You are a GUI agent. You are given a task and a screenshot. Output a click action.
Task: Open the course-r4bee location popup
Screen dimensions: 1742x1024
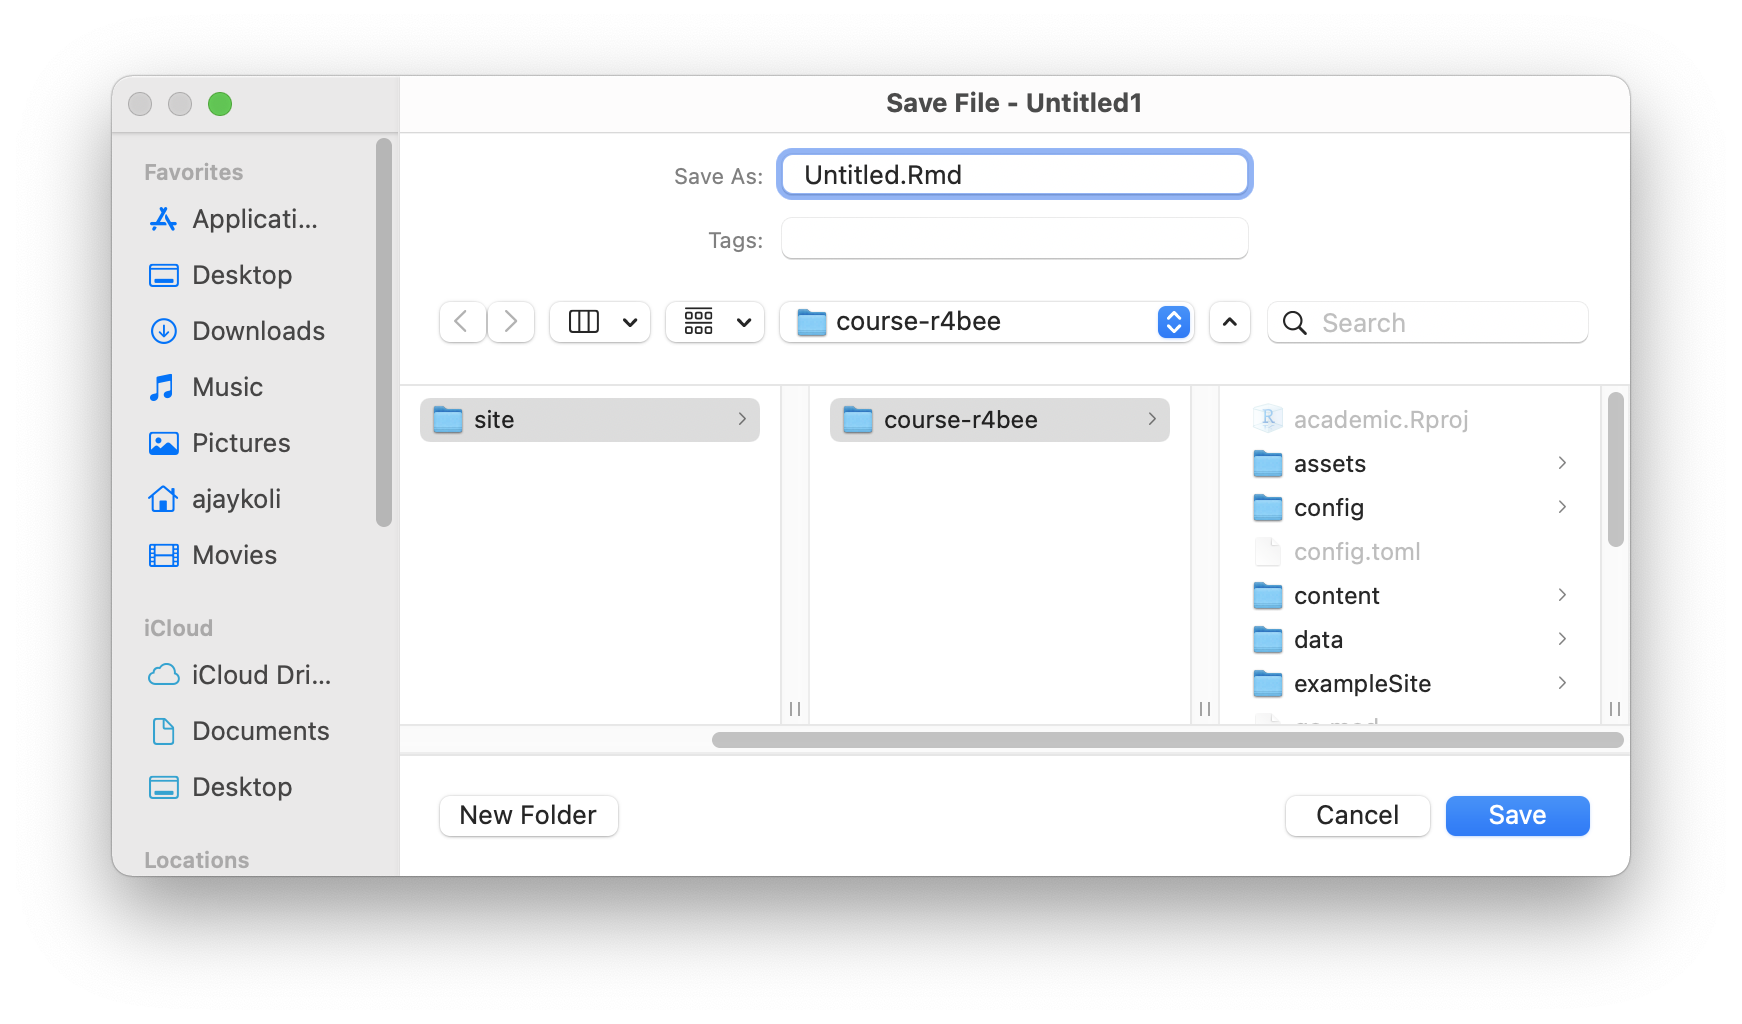987,322
